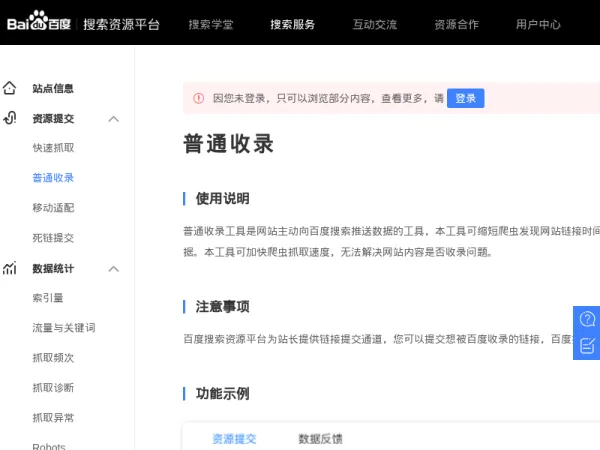
Task: Click the 数据统计 chart icon in sidebar
Action: 10,268
